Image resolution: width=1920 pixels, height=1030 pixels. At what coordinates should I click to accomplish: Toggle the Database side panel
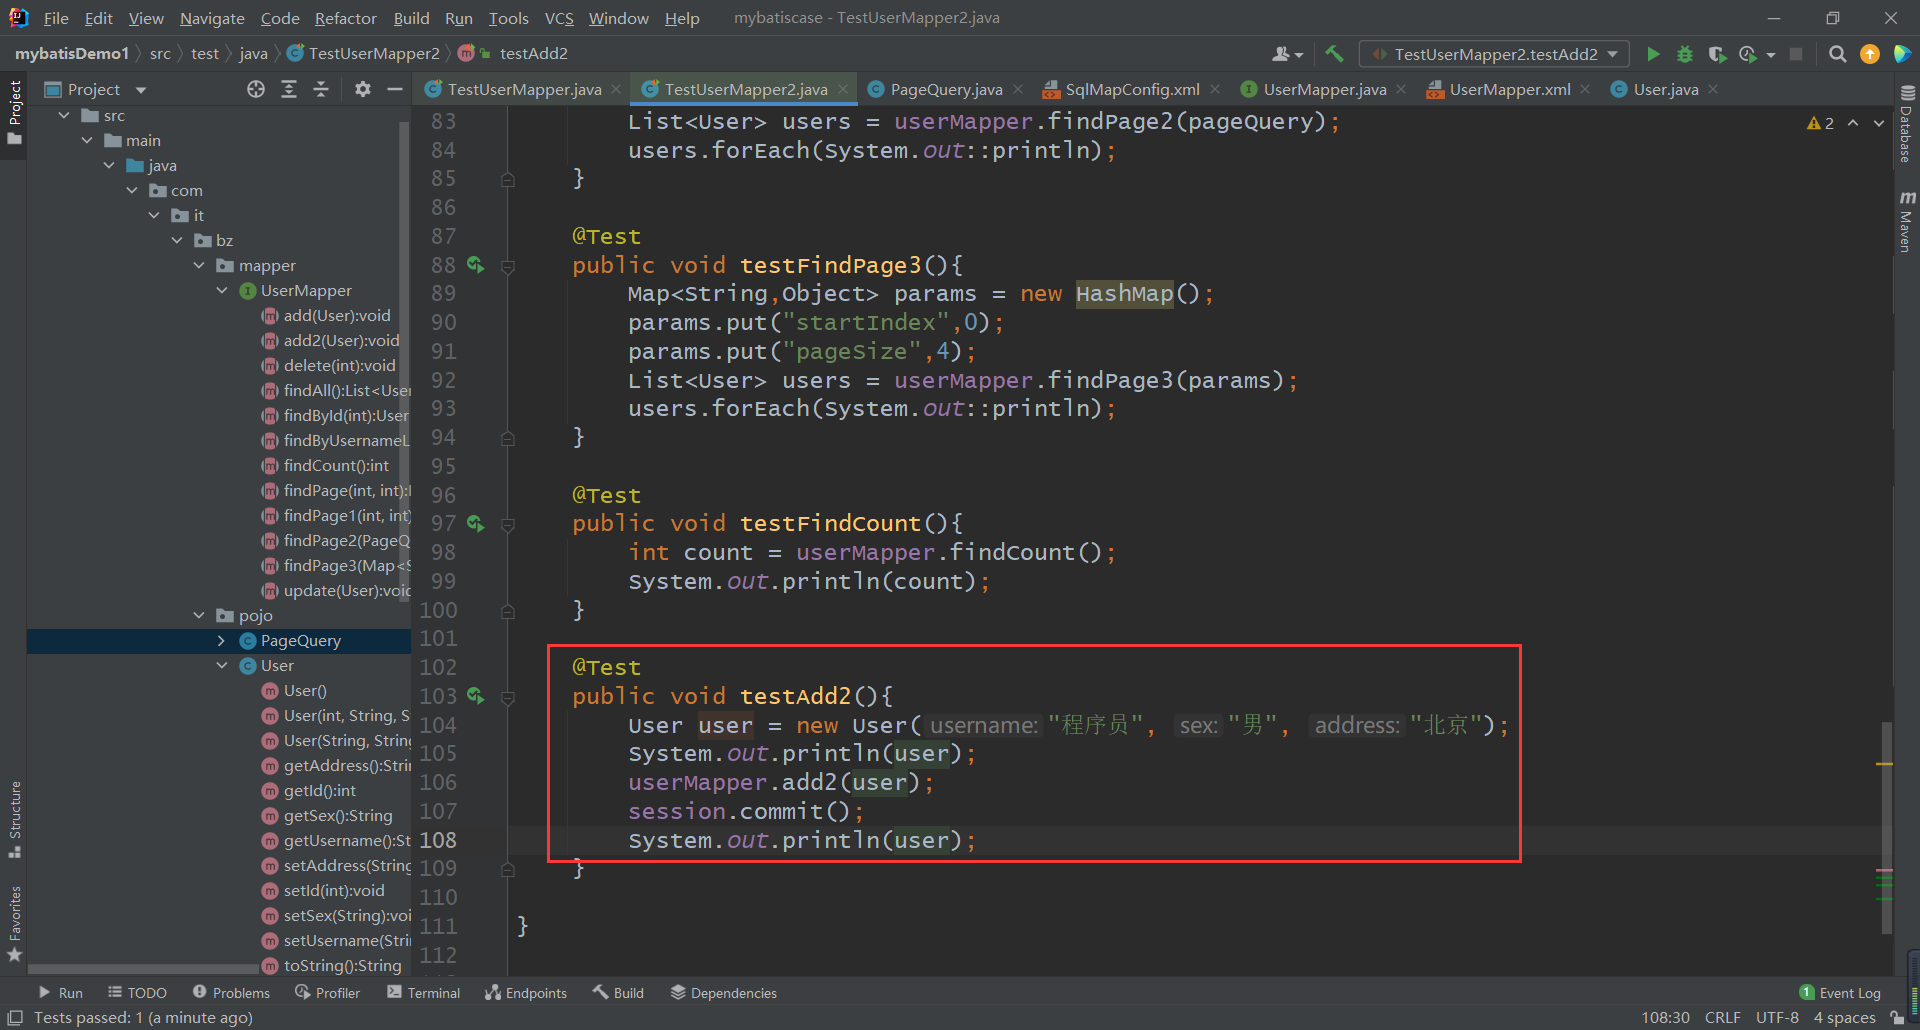coord(1906,125)
